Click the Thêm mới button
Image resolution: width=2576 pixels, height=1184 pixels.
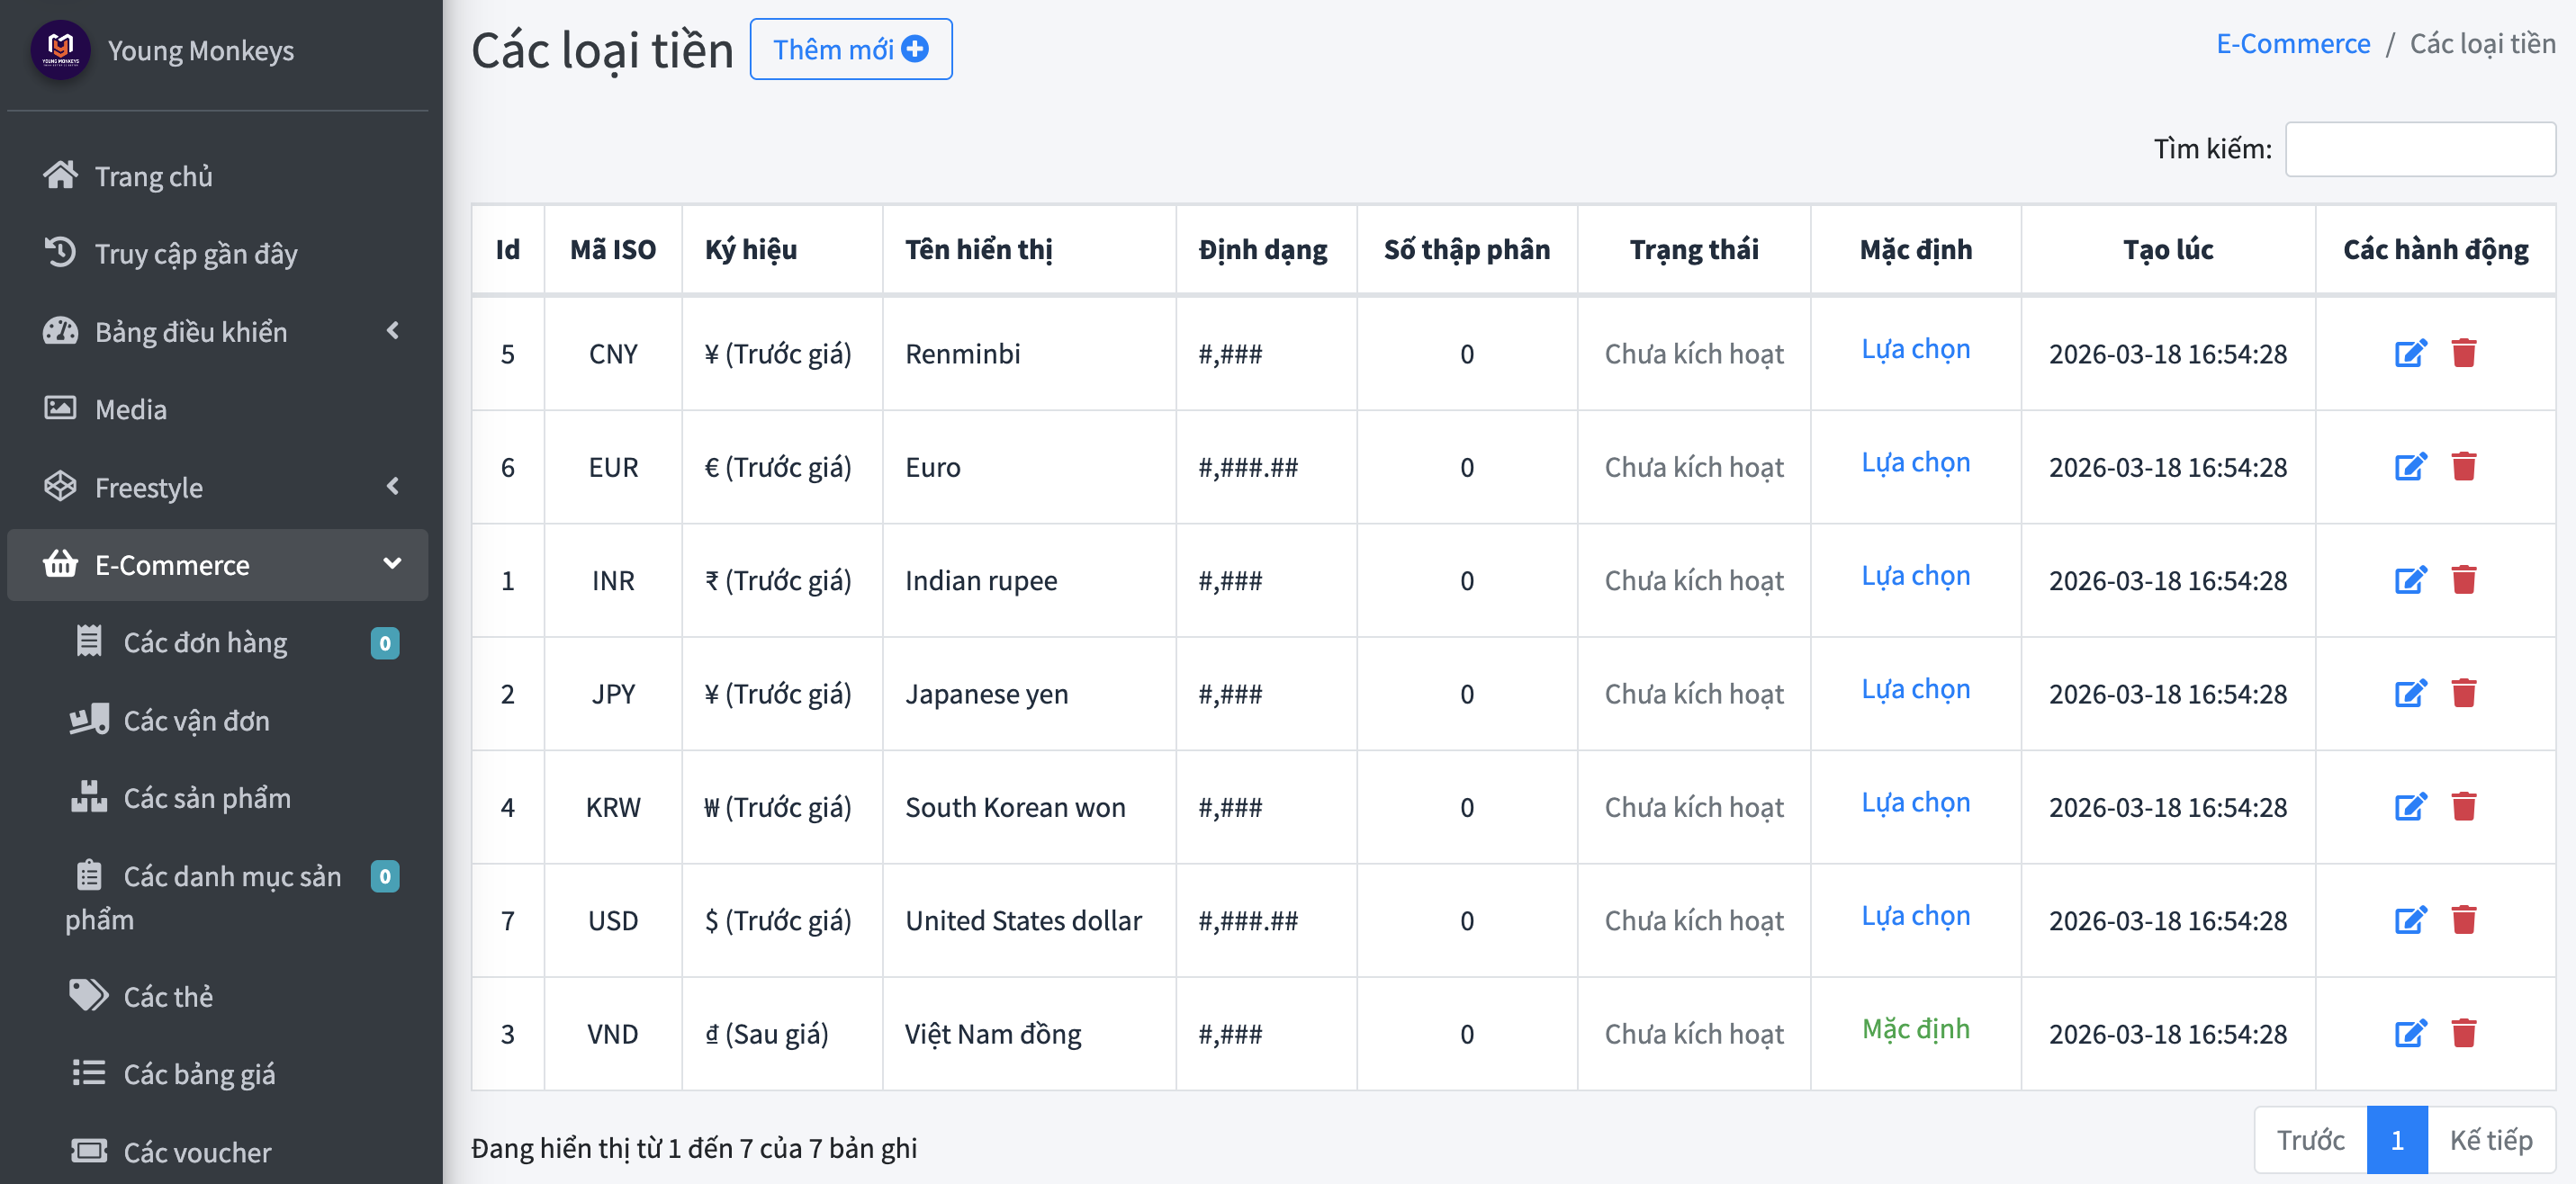(x=850, y=49)
